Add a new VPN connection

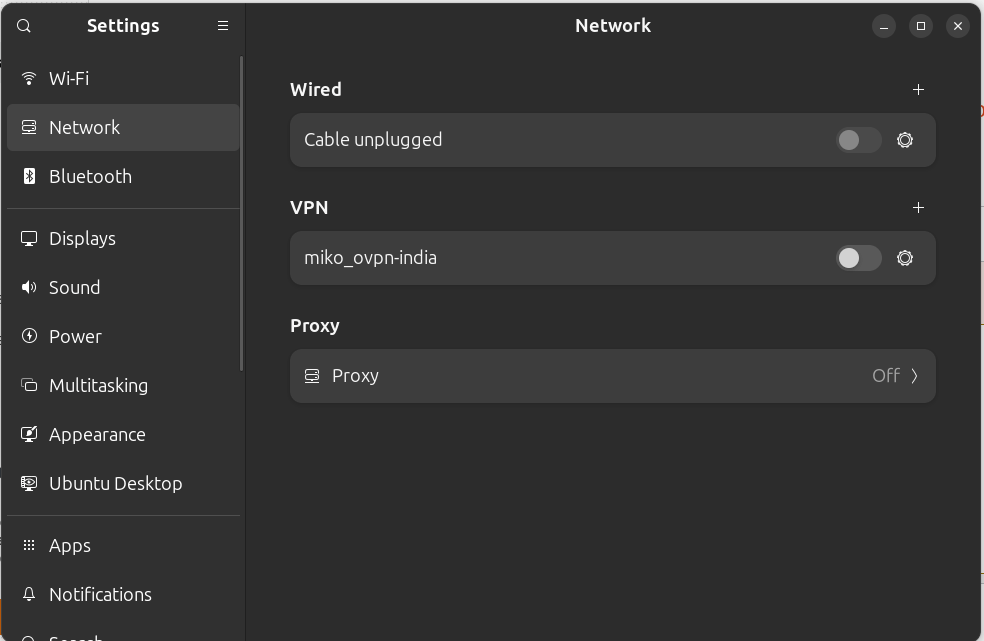(918, 208)
